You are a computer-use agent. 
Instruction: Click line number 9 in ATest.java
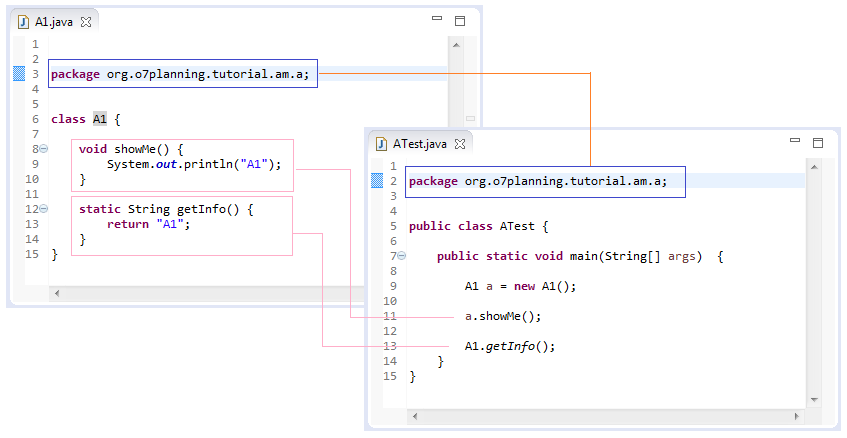pos(393,286)
